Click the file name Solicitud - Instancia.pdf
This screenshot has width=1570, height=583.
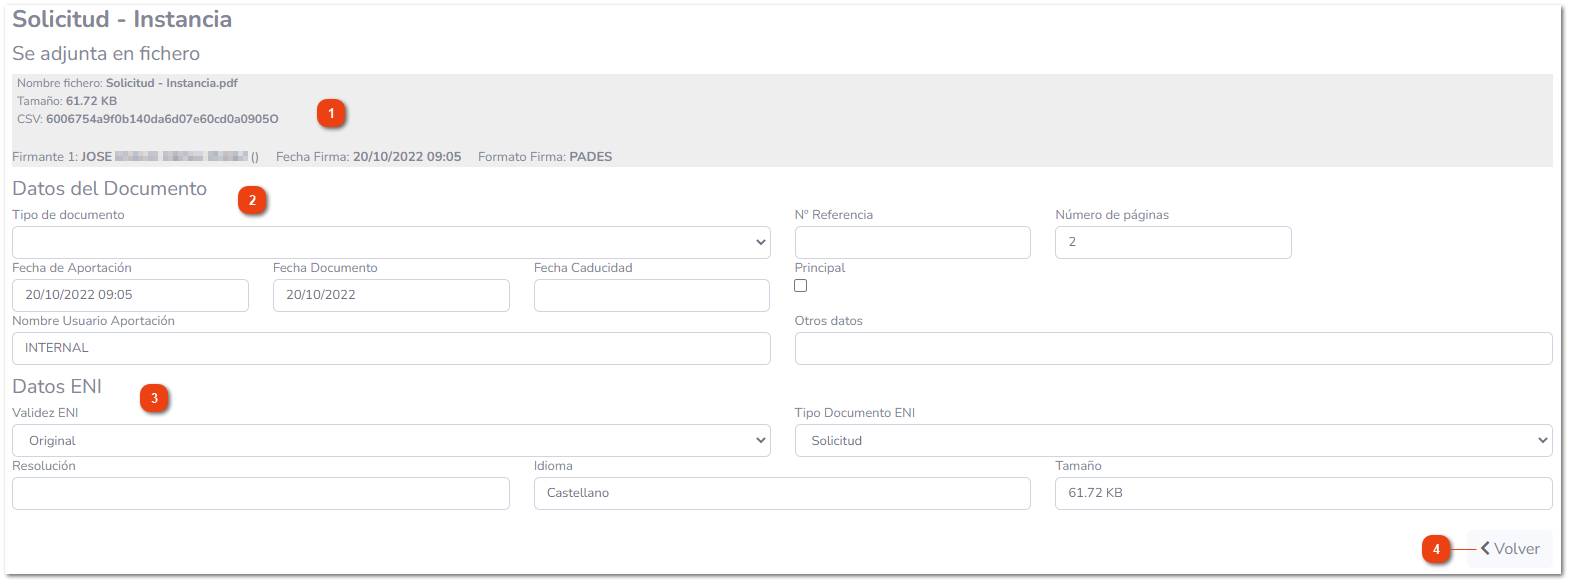172,83
